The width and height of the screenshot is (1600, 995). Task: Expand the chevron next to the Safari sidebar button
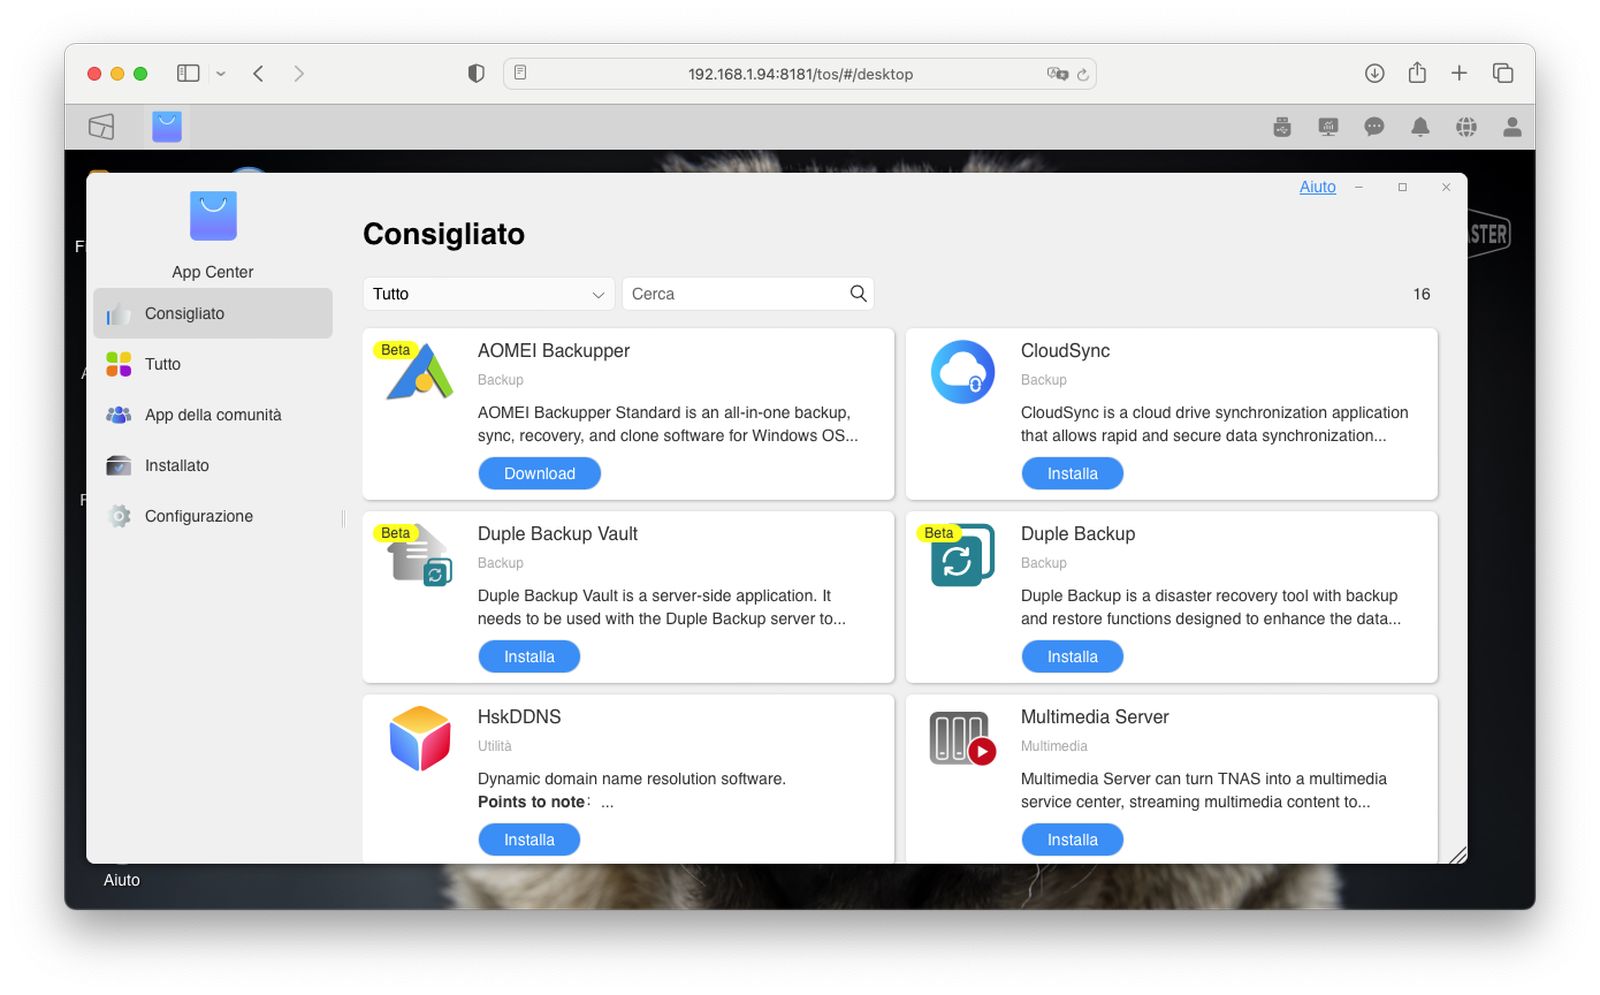pos(221,74)
